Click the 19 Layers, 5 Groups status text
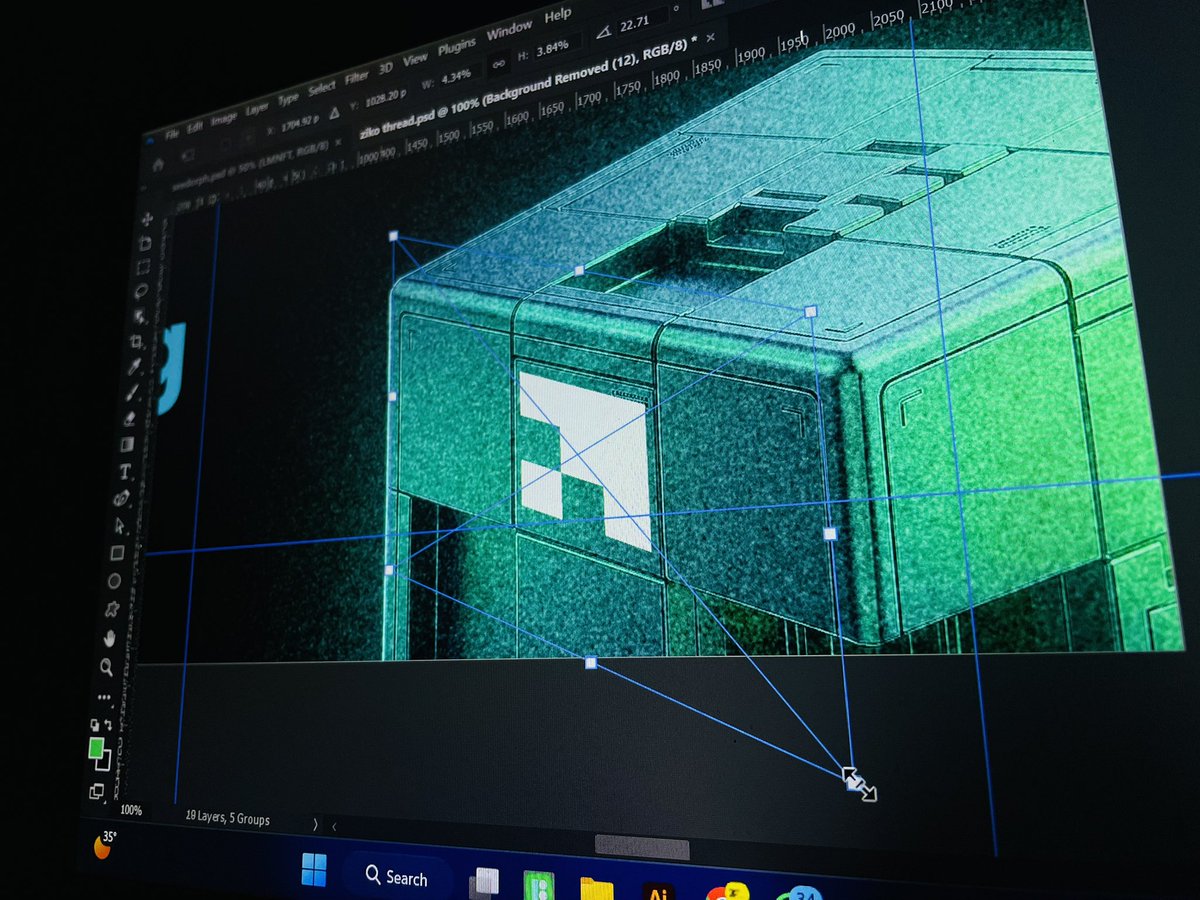This screenshot has width=1200, height=900. (x=228, y=819)
